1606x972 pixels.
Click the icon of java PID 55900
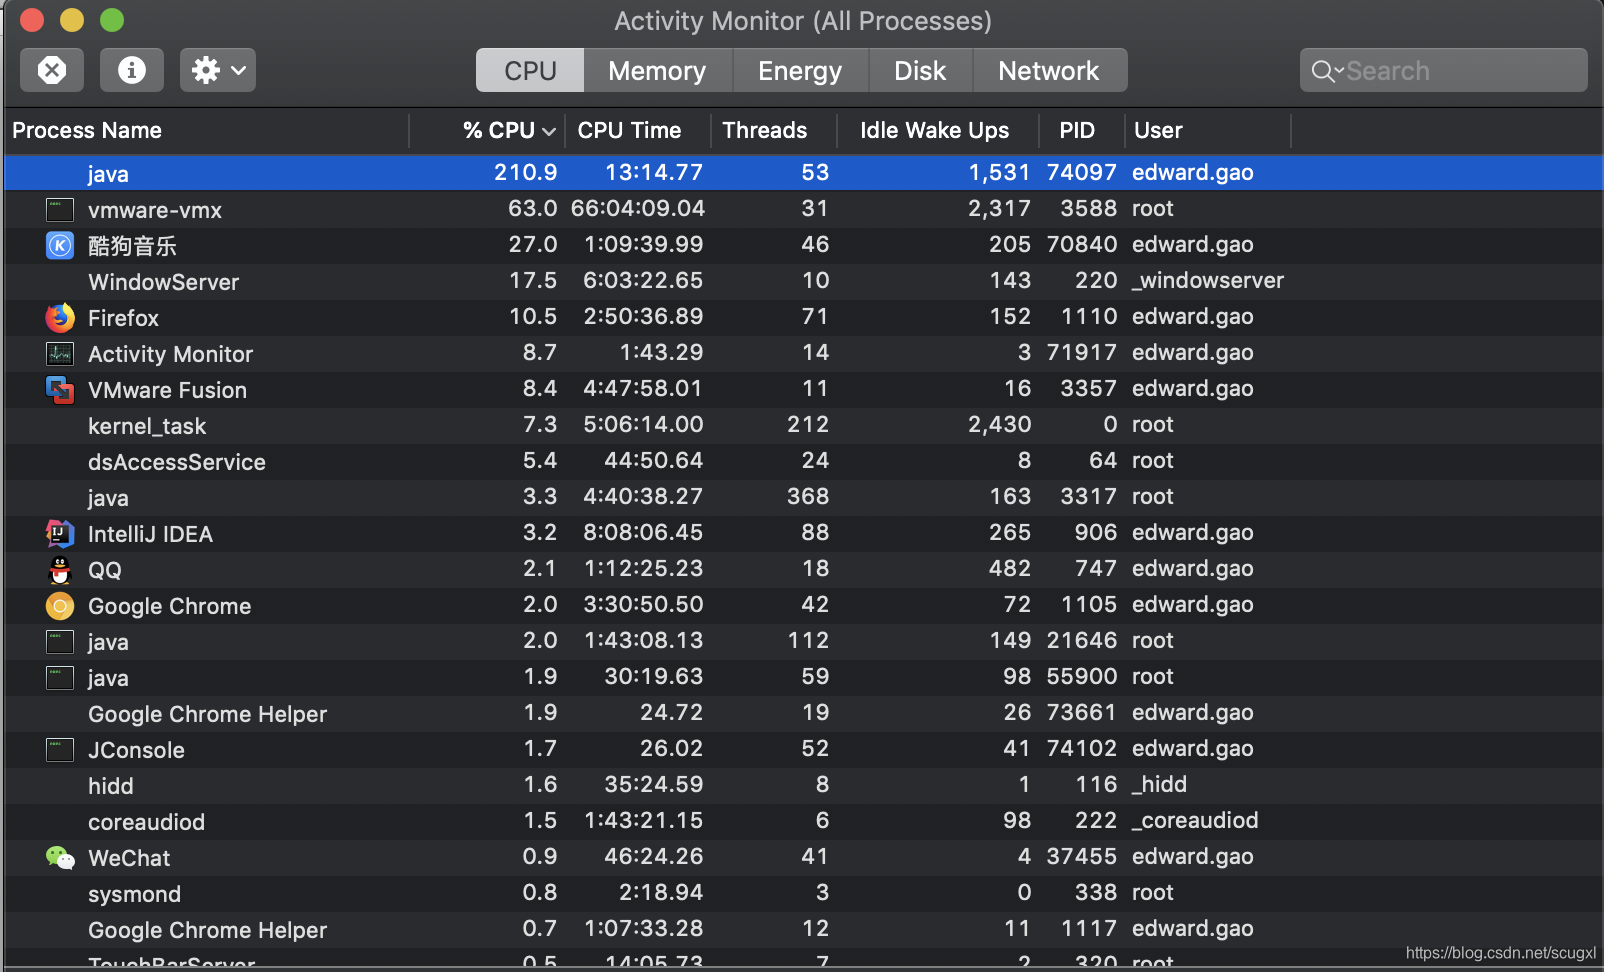60,678
